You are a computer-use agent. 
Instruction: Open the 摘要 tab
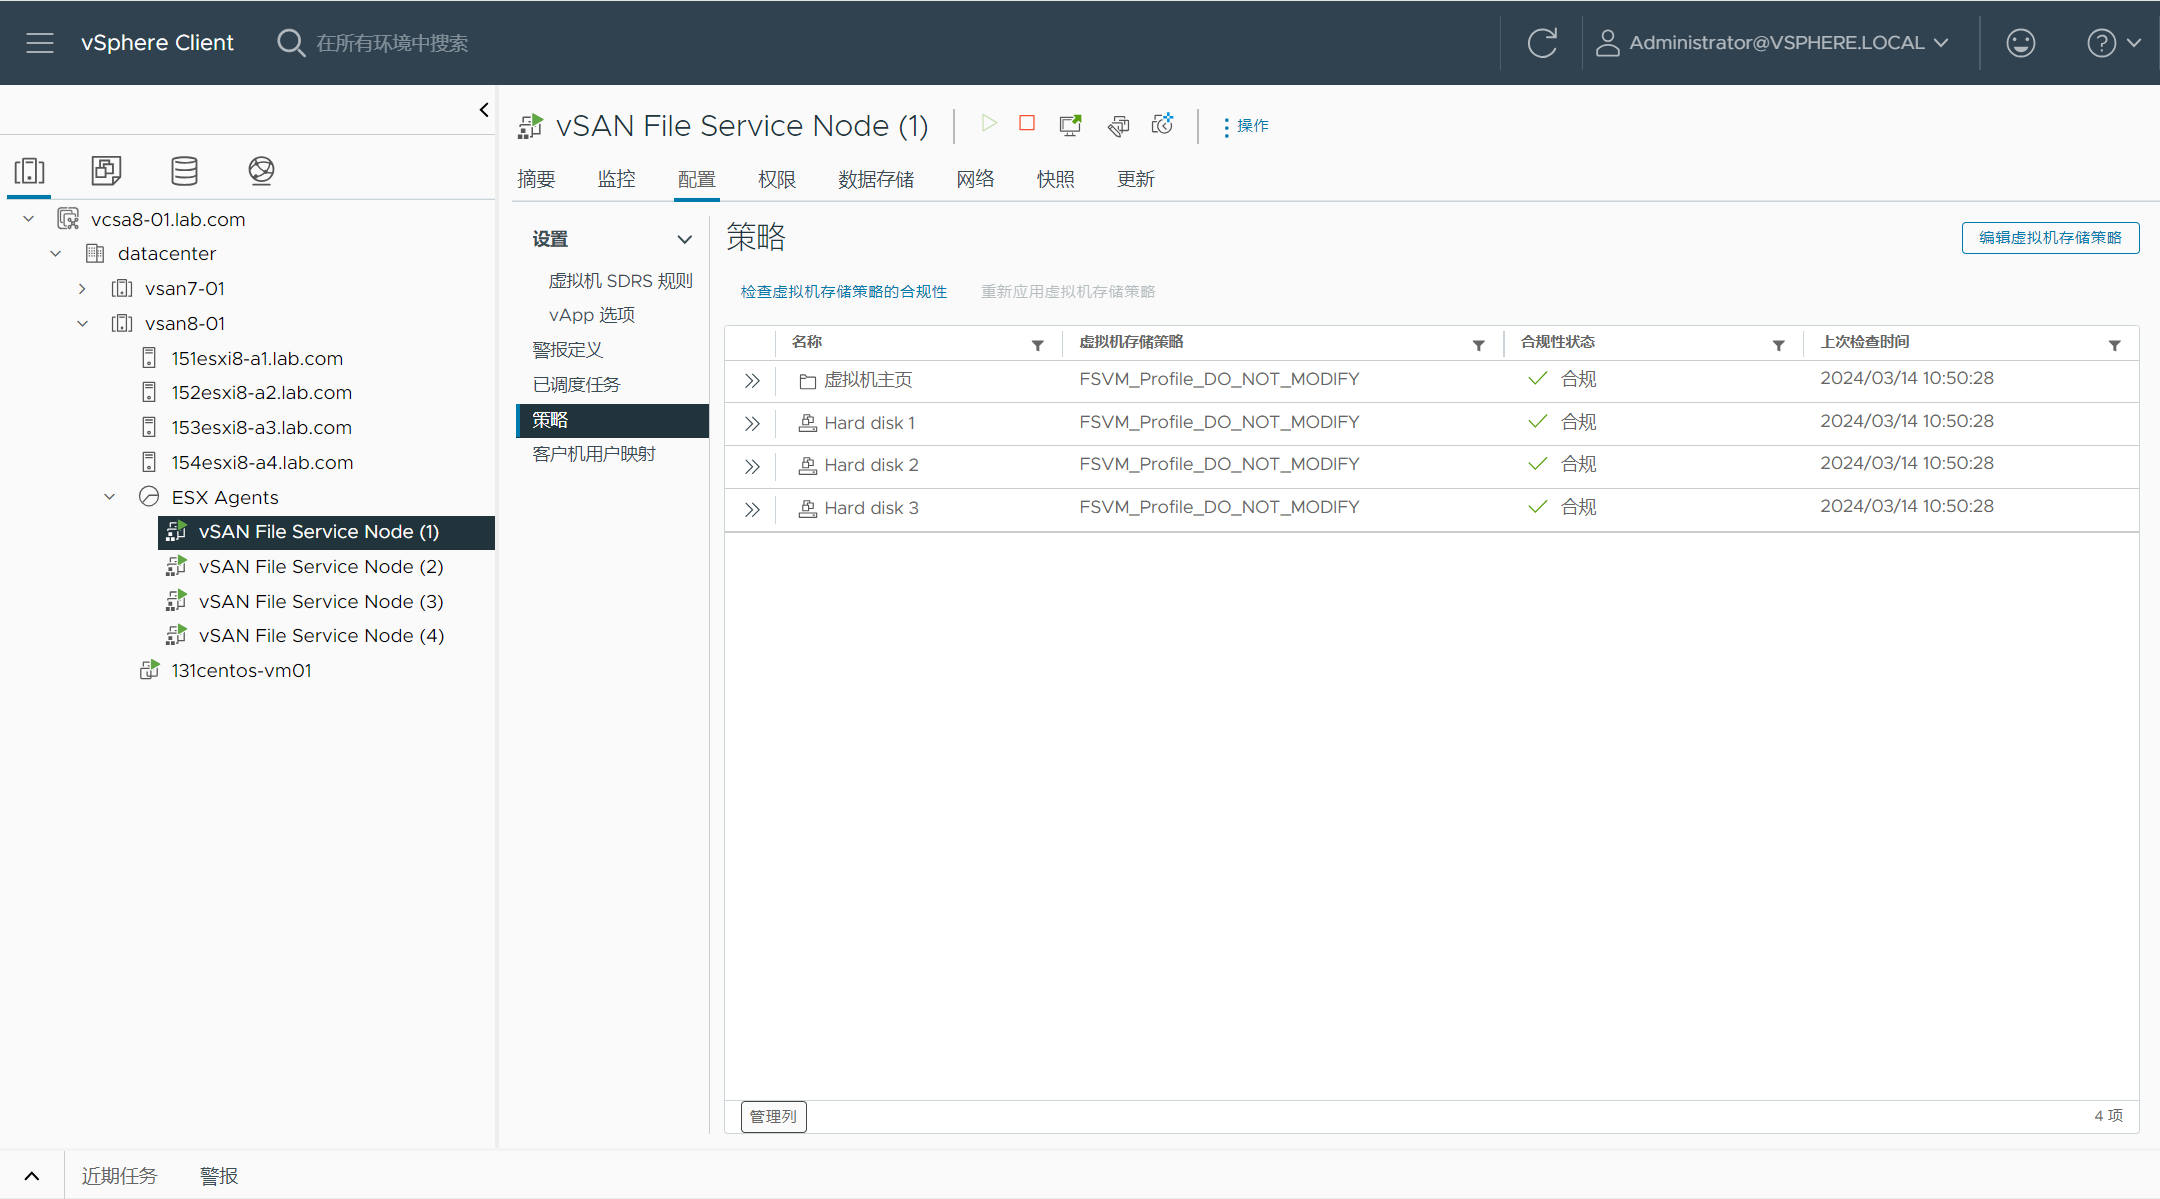pyautogui.click(x=536, y=179)
